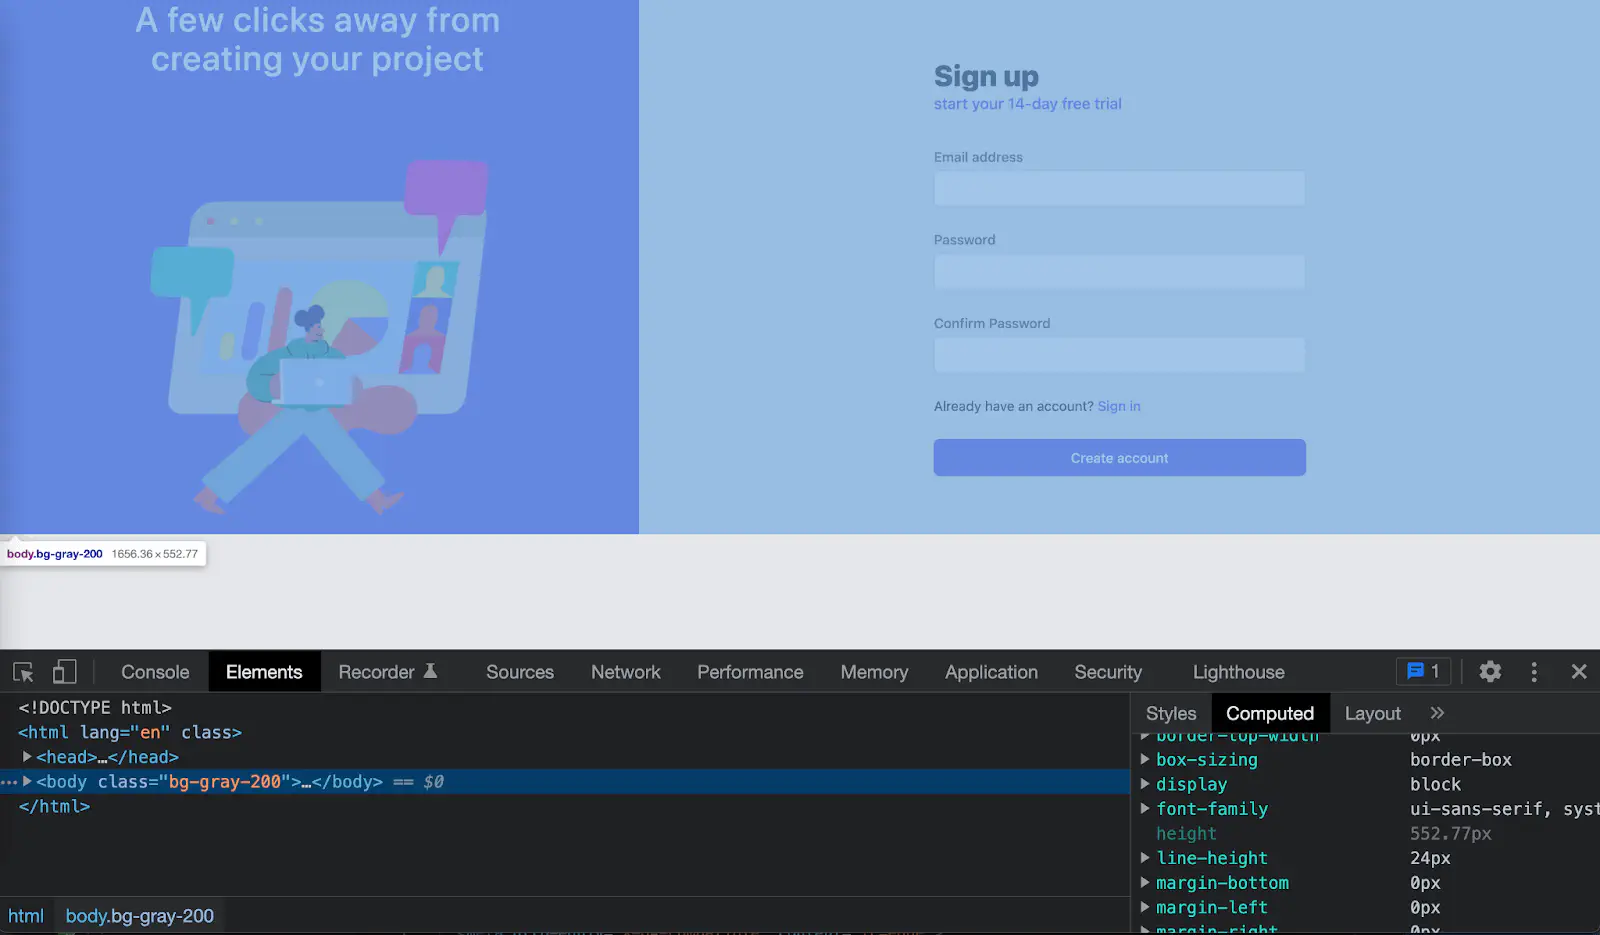Switch to the Console tab
The image size is (1600, 935).
click(155, 672)
